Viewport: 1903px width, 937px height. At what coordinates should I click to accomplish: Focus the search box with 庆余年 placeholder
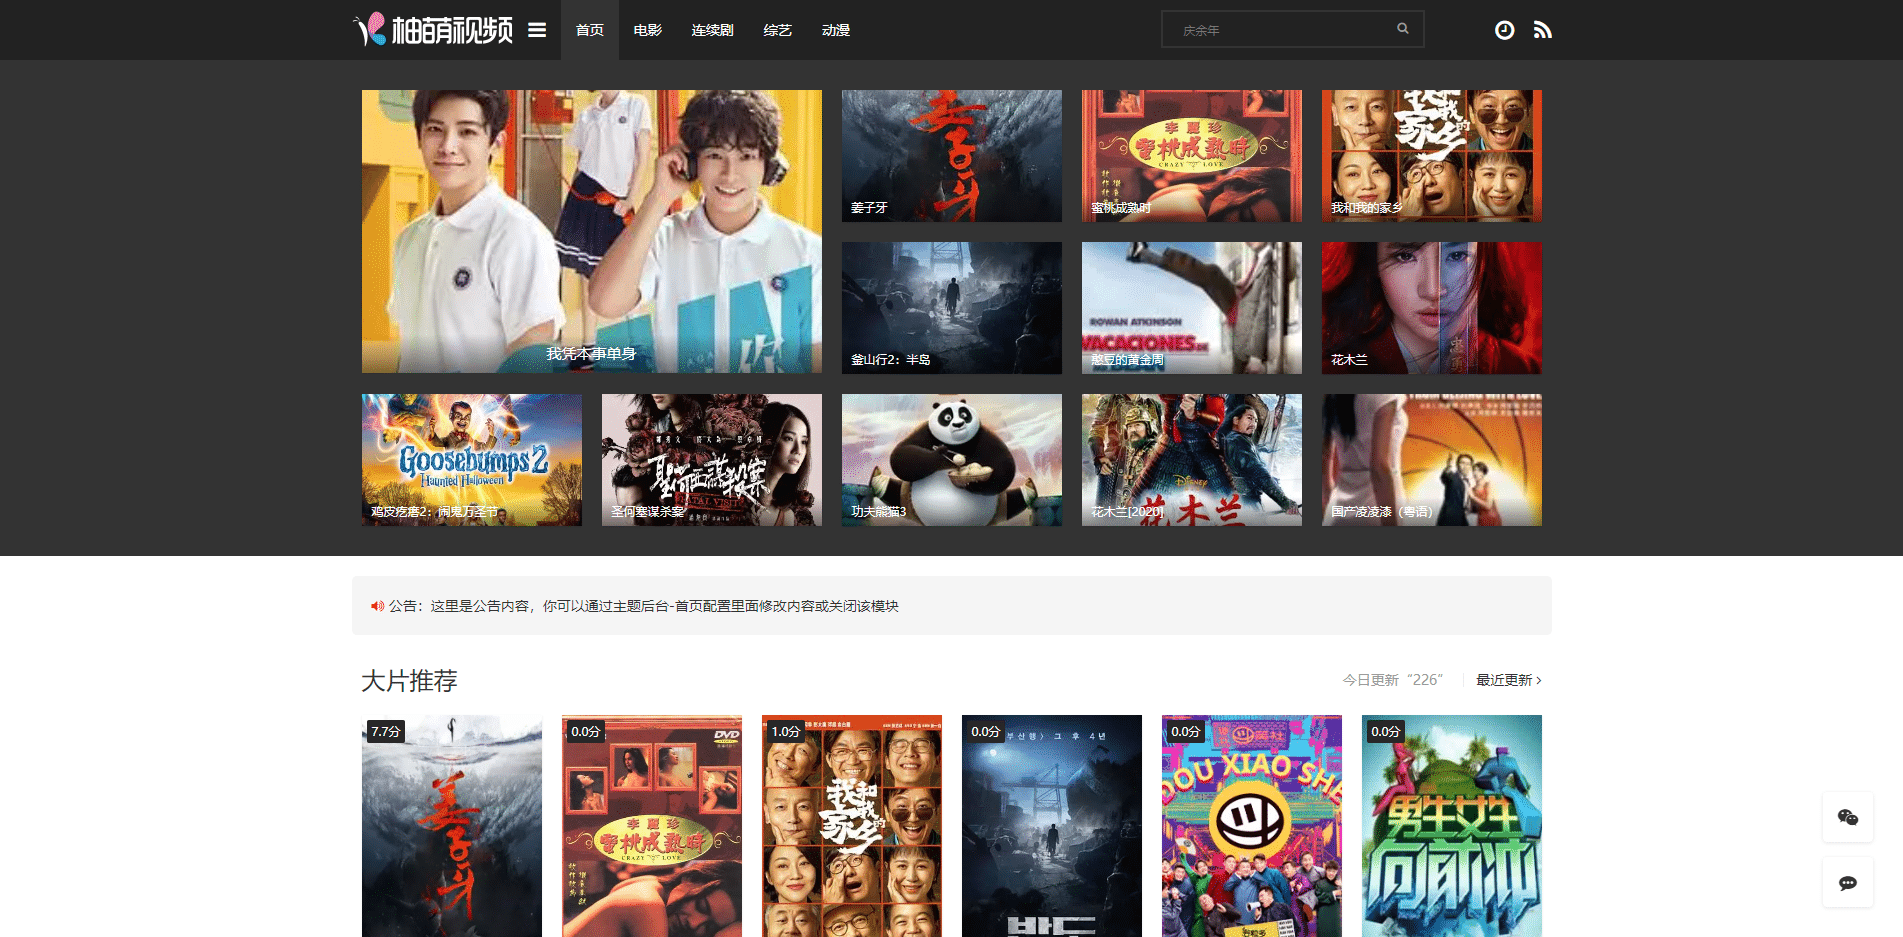click(x=1292, y=29)
